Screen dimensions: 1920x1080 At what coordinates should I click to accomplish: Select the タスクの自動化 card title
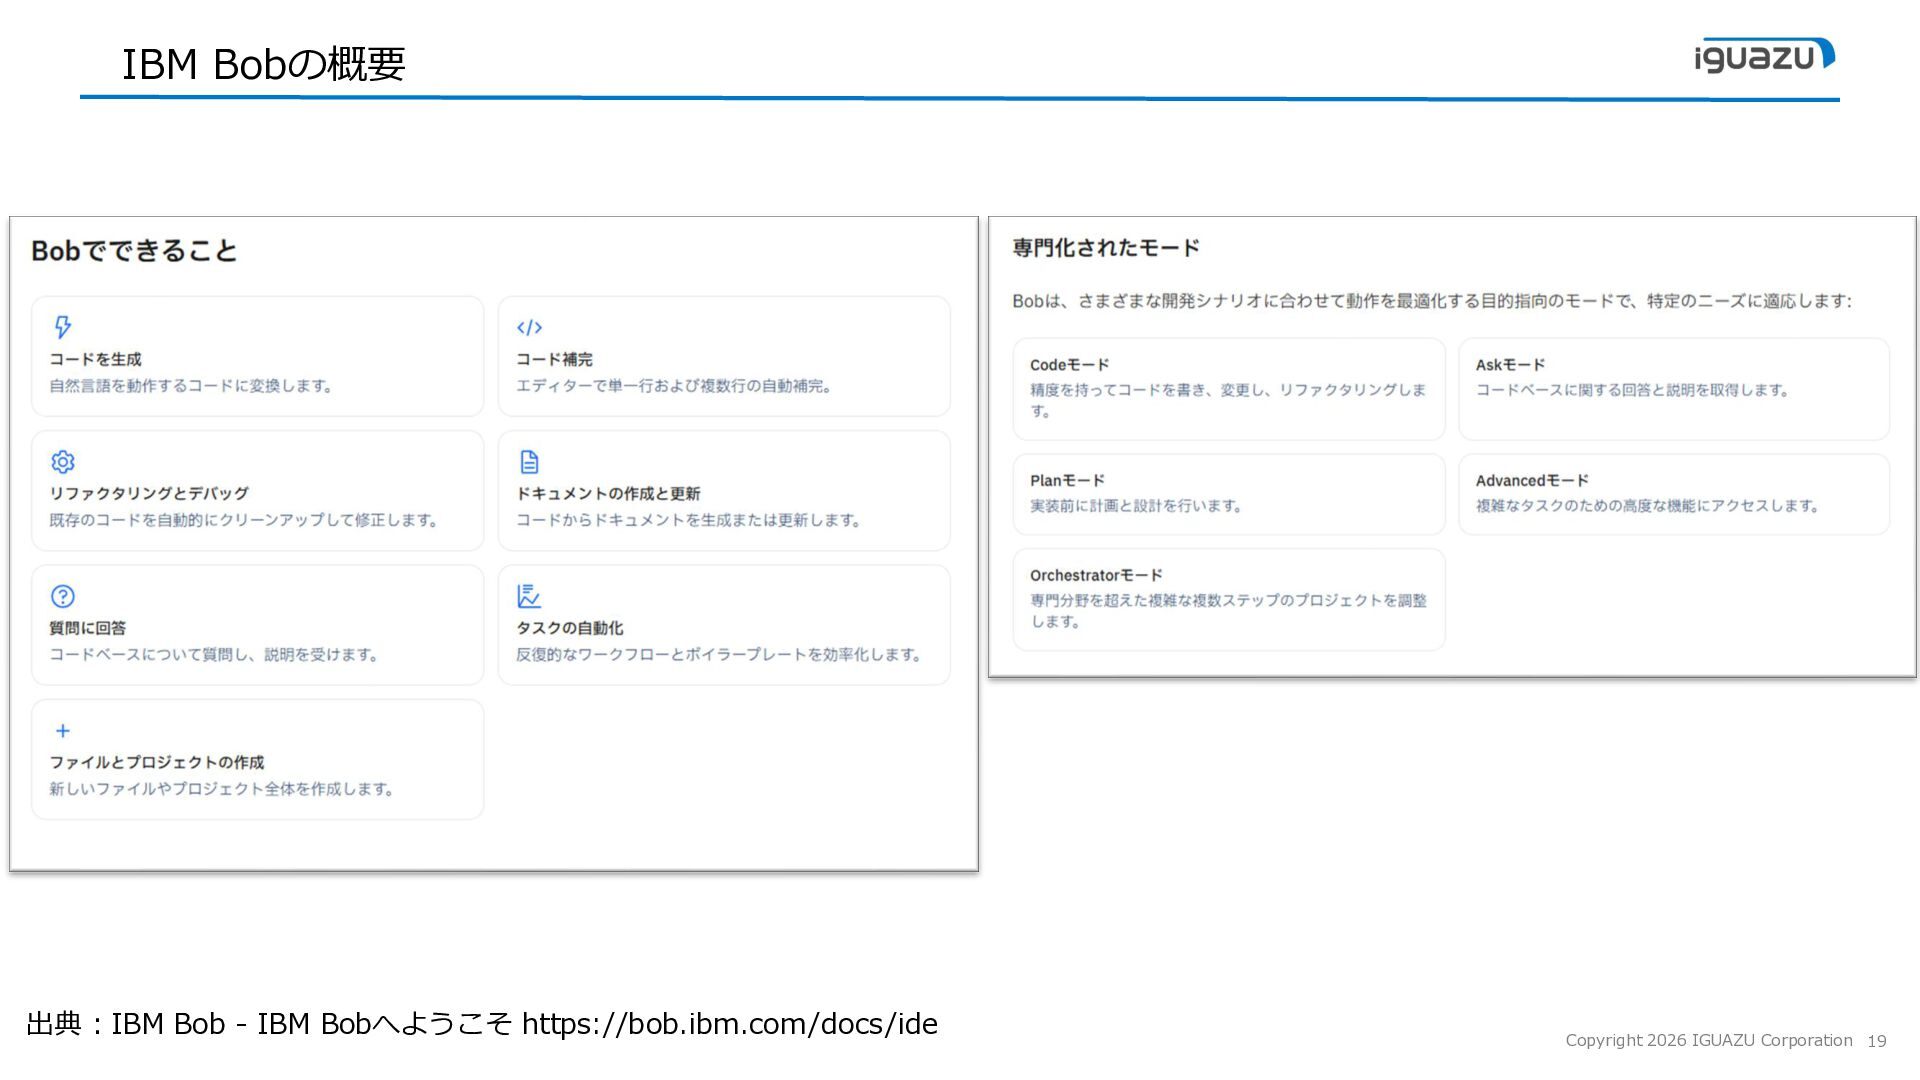coord(569,628)
